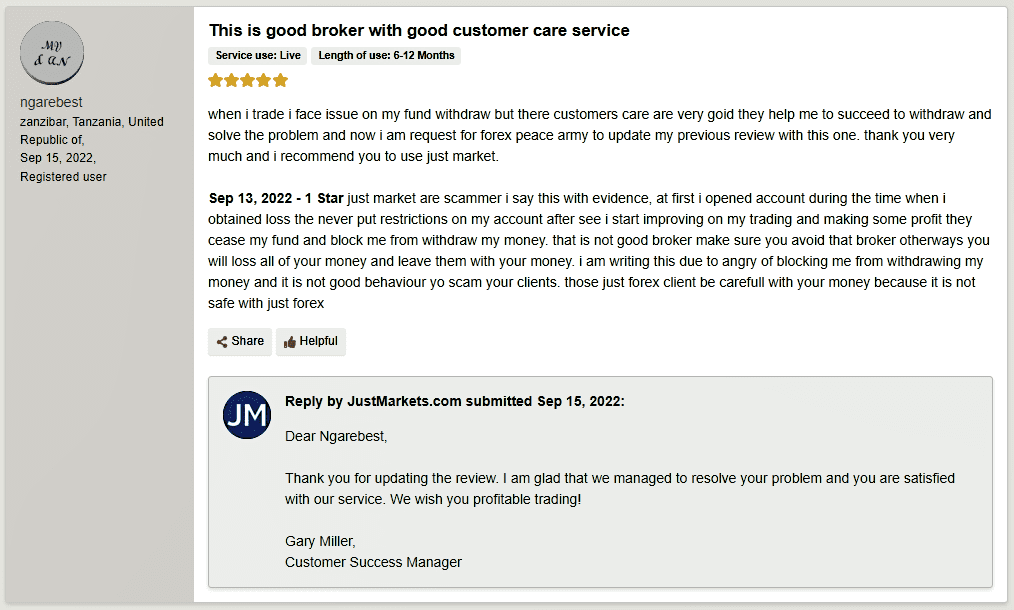
Task: Click the share icon
Action: (222, 342)
